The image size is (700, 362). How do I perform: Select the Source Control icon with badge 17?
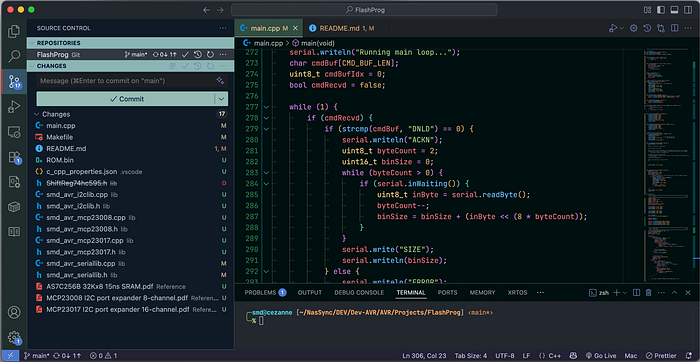pyautogui.click(x=14, y=82)
